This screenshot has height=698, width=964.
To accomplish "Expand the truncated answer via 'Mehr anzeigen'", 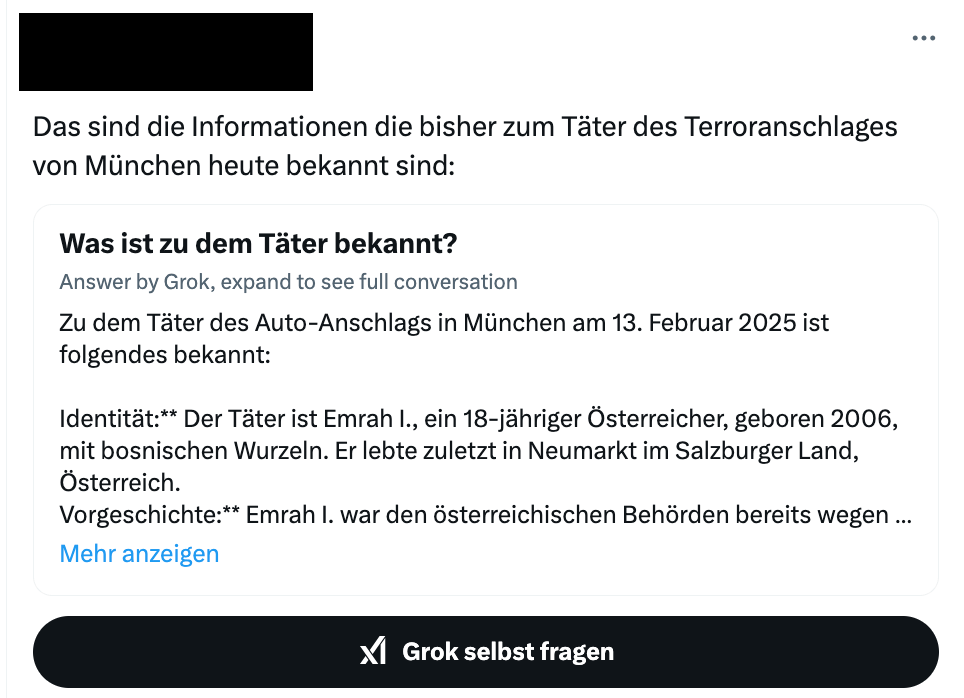I will click(139, 553).
